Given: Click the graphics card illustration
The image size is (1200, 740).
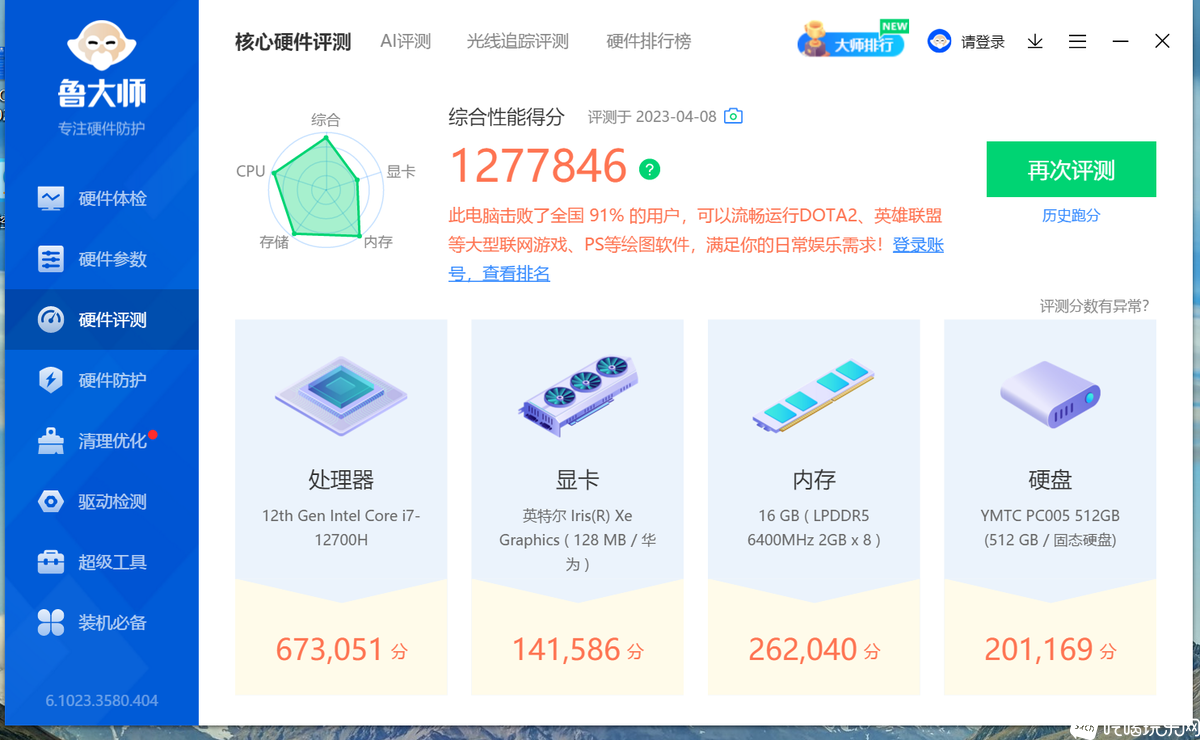Looking at the screenshot, I should tap(577, 394).
